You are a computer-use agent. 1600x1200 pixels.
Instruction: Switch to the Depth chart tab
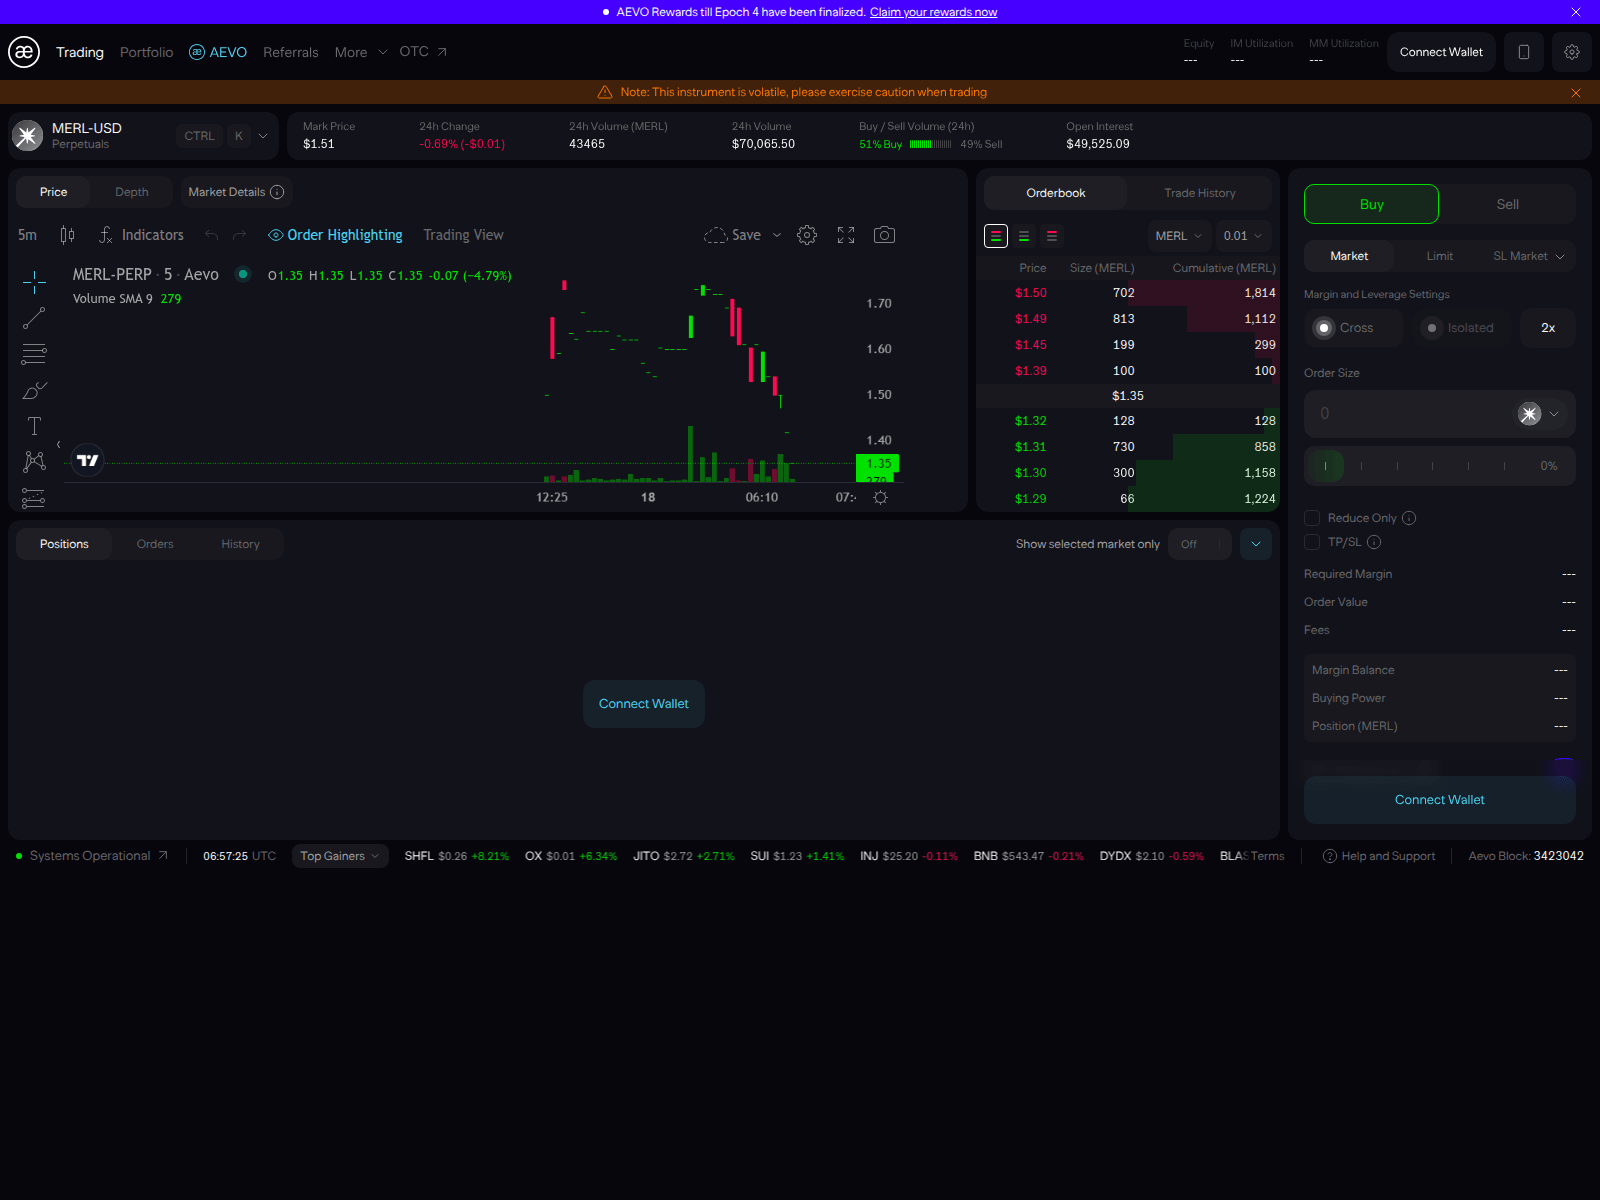pos(131,192)
